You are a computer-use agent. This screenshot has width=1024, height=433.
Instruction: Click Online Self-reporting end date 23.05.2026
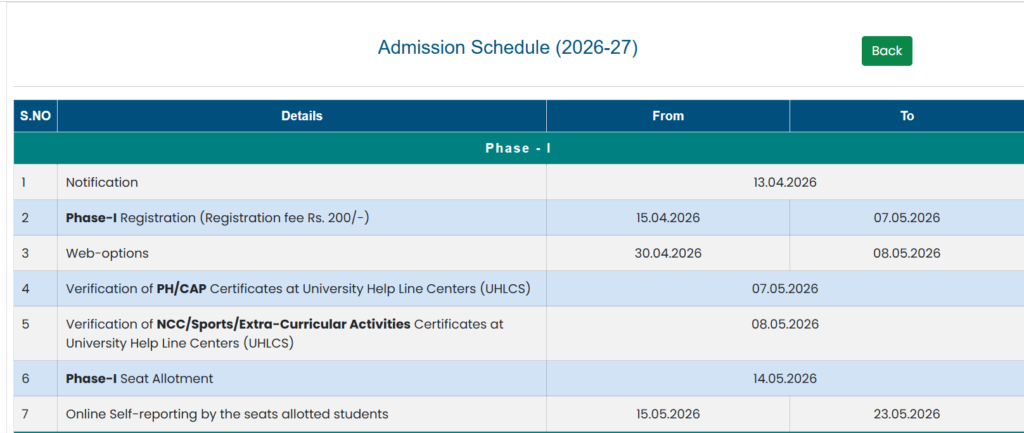click(906, 414)
